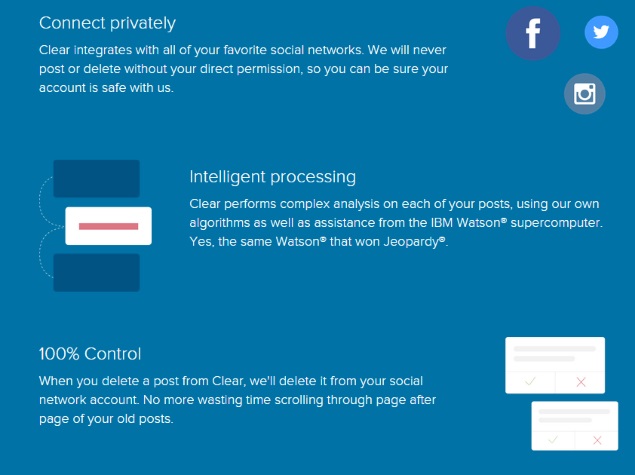Image resolution: width=635 pixels, height=475 pixels.
Task: Click the top dark blue block illustration
Action: [x=96, y=179]
